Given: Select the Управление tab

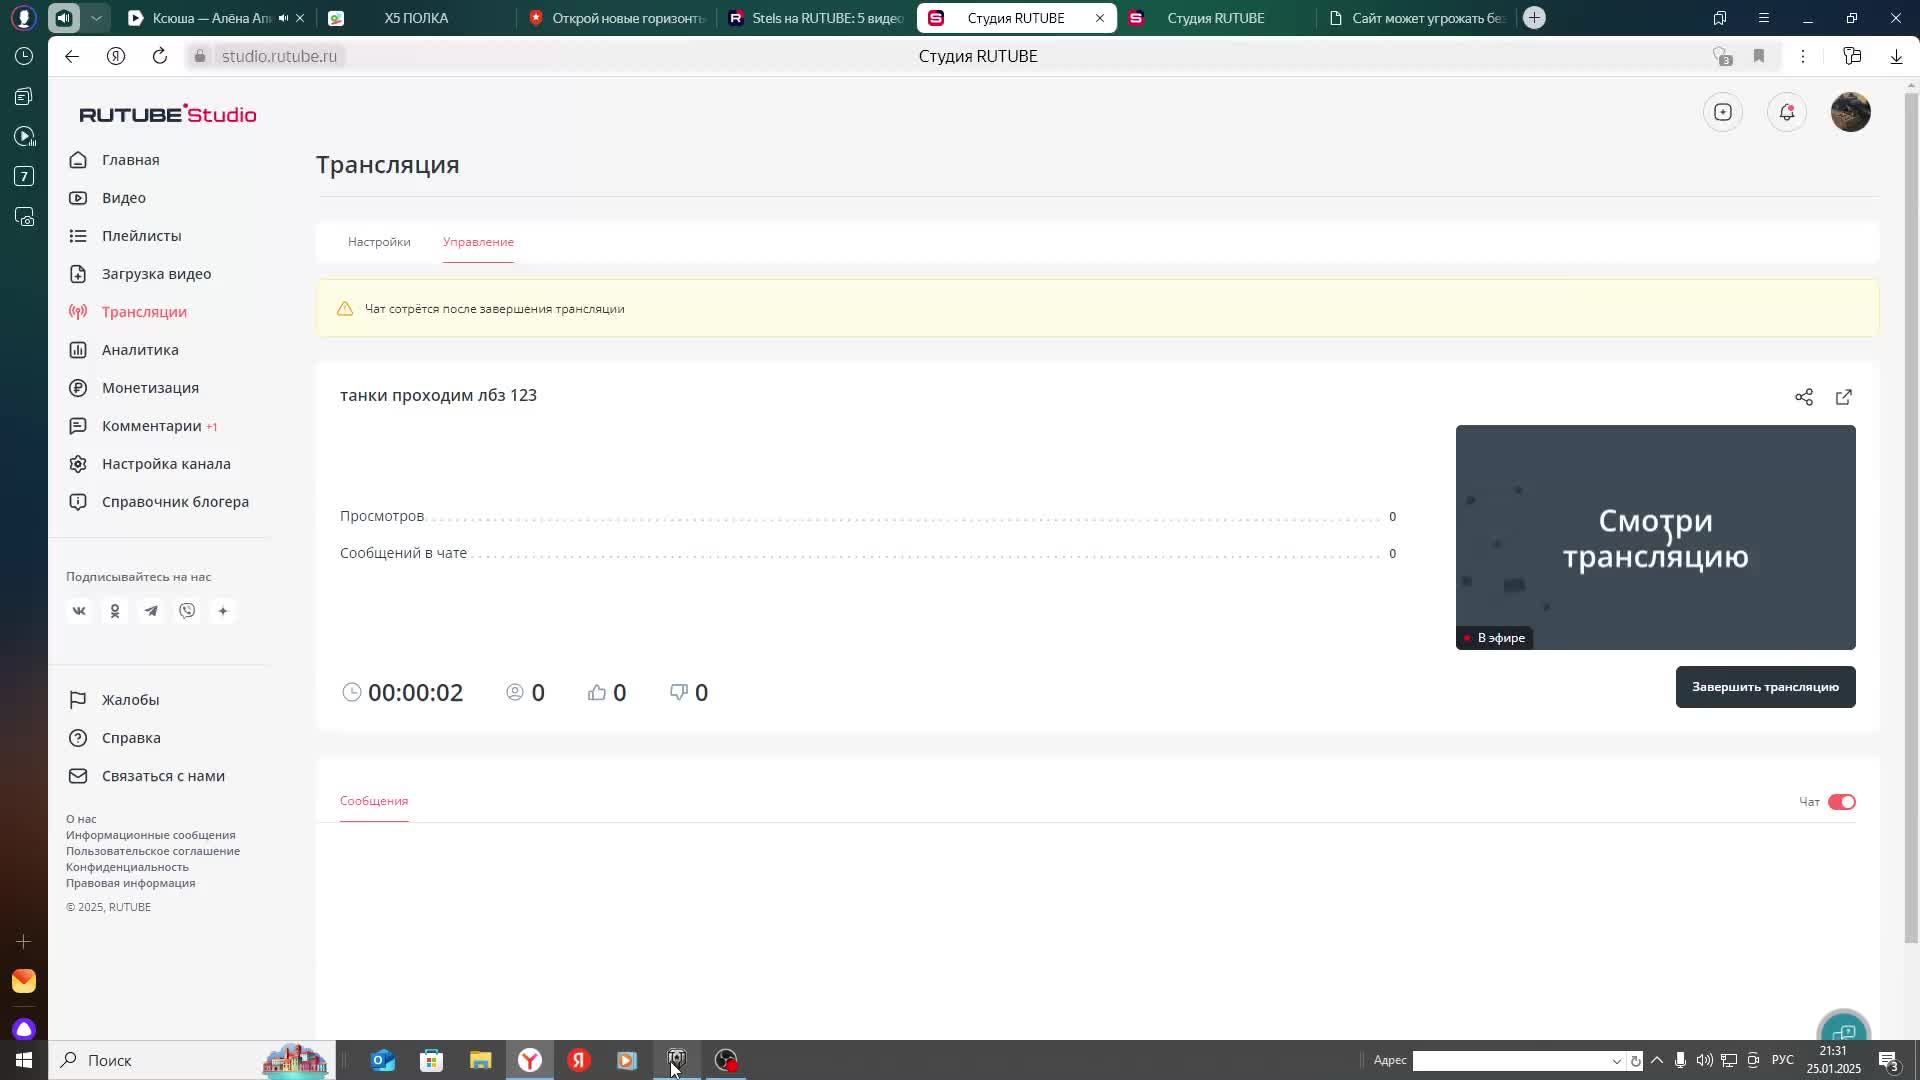Looking at the screenshot, I should pos(478,242).
